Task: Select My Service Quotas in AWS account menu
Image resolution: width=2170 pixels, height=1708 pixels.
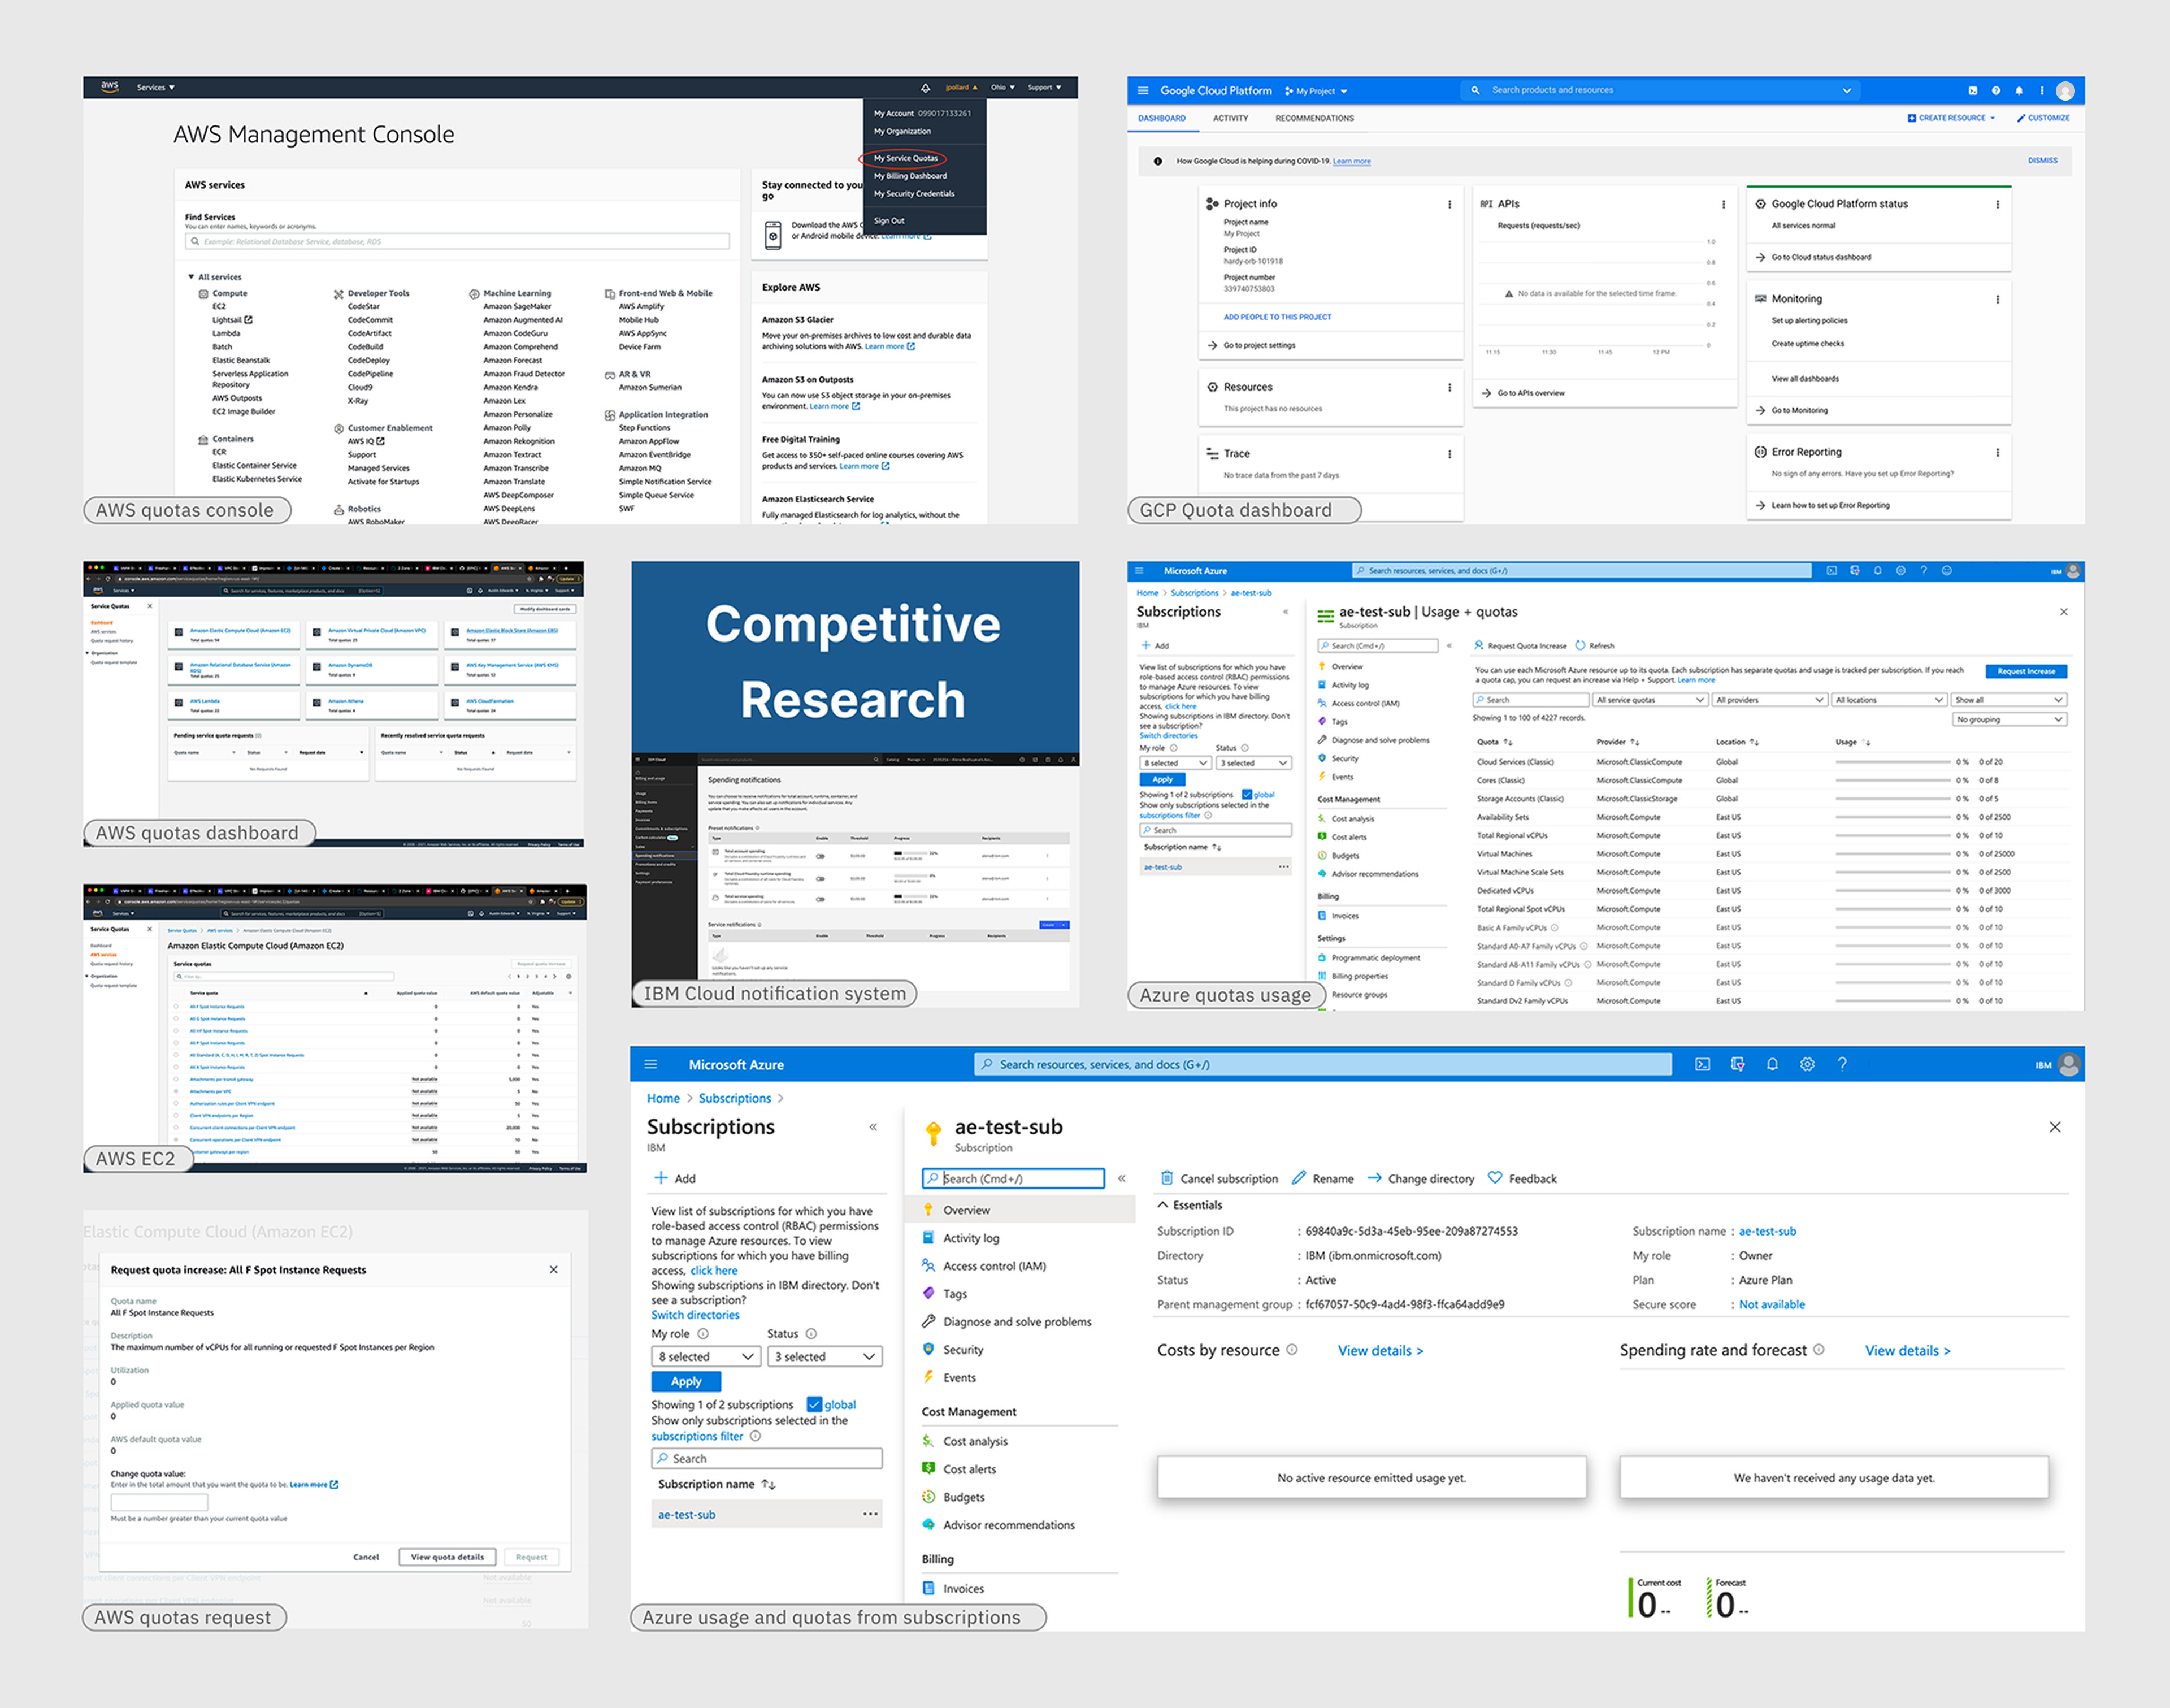Action: point(906,158)
